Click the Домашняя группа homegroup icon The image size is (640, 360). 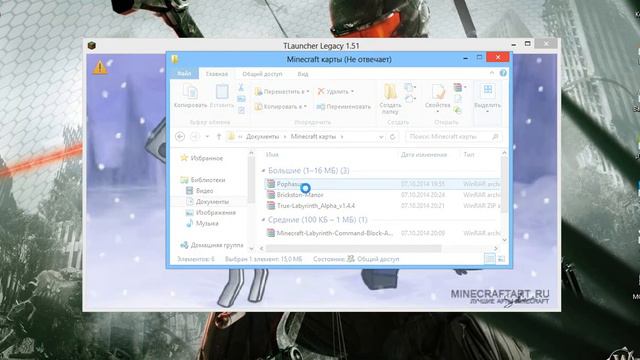pos(184,245)
